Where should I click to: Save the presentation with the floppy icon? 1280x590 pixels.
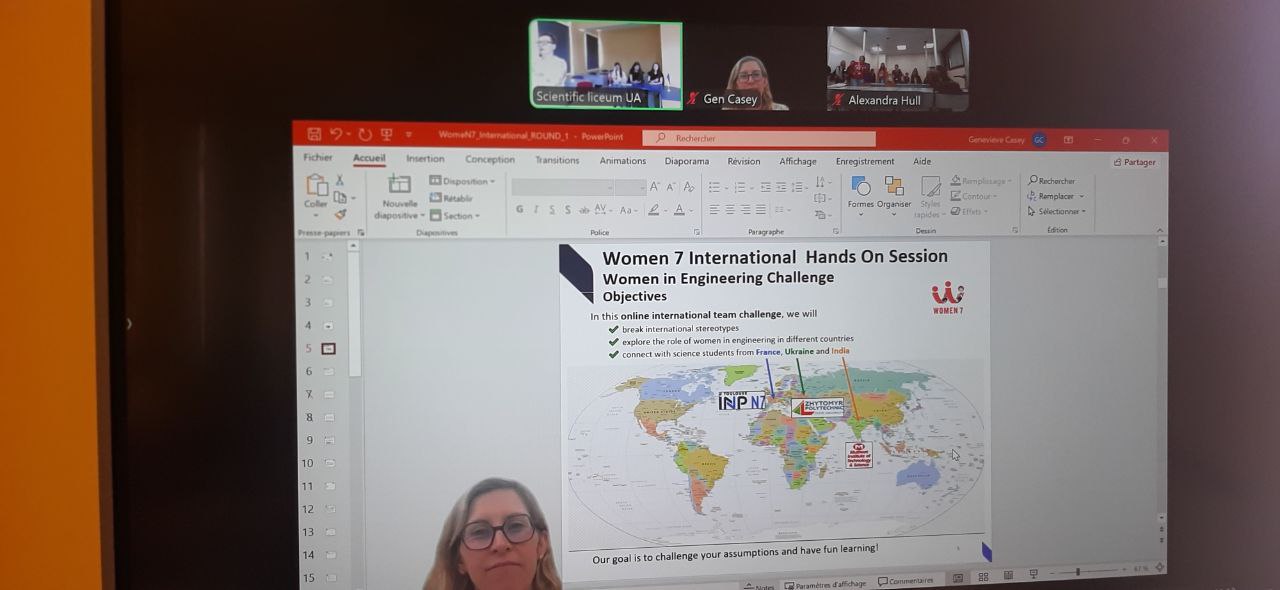pyautogui.click(x=315, y=134)
